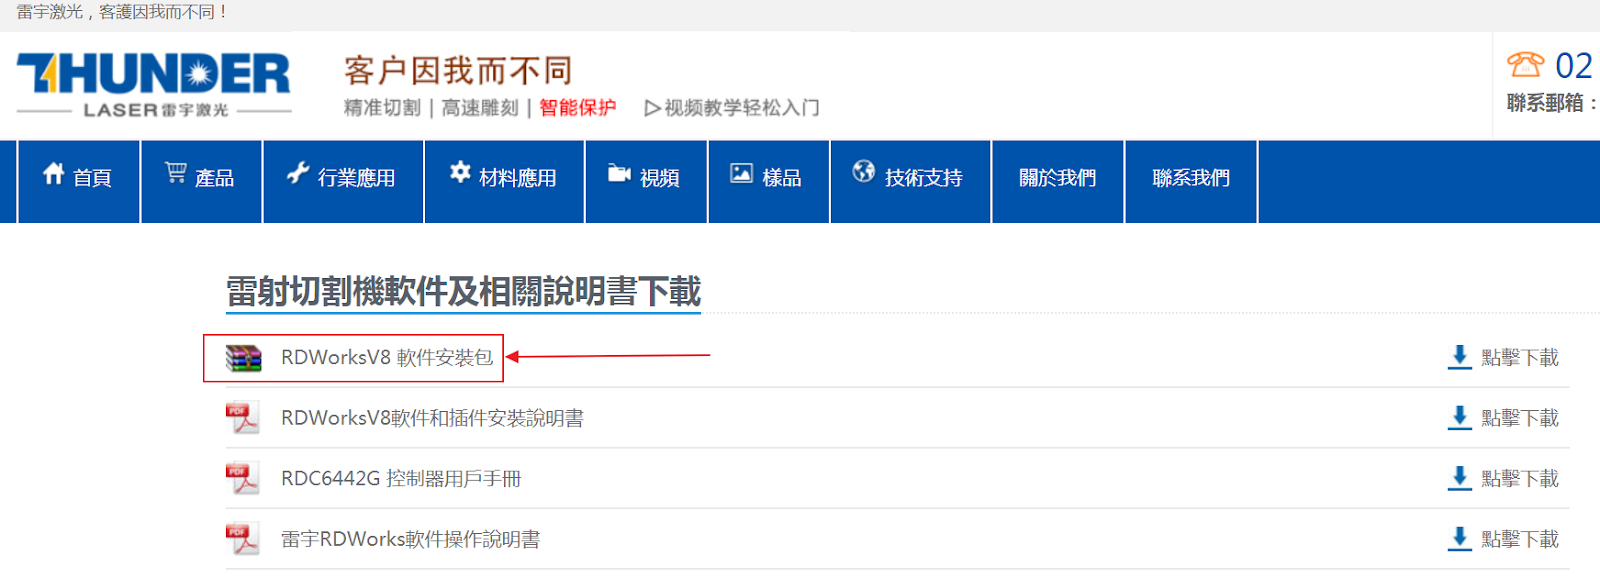Click the picture icon beside 樣品

pos(741,173)
